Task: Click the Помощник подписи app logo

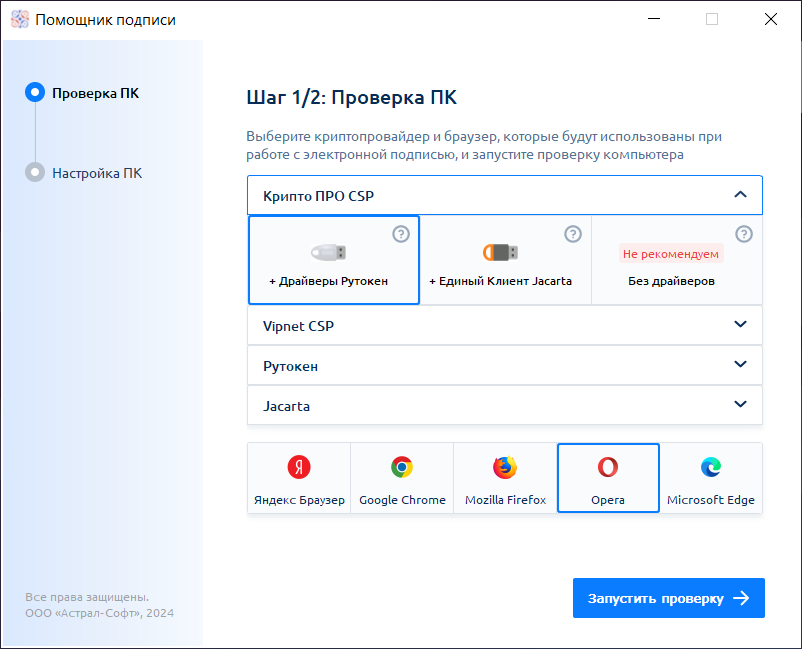Action: (x=20, y=19)
